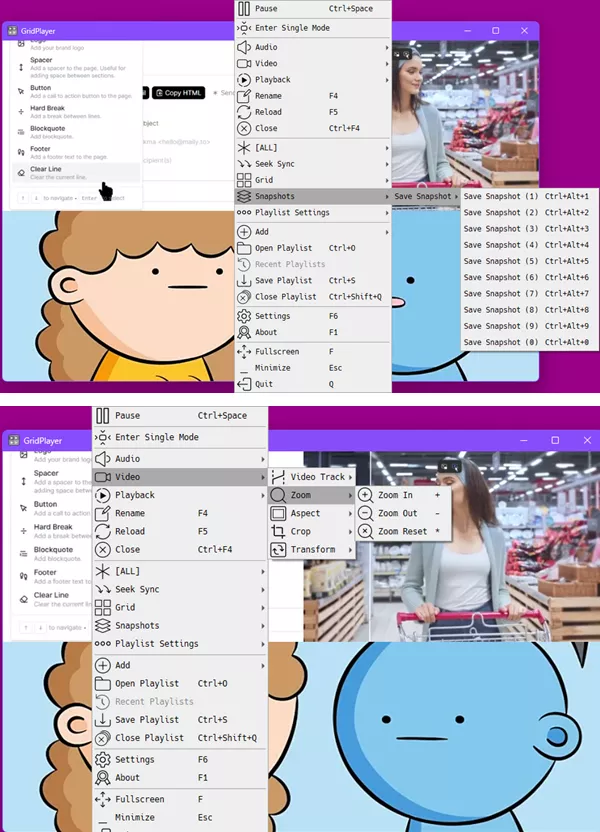The image size is (600, 832).
Task: Click the Zoom Reset icon
Action: click(x=365, y=531)
